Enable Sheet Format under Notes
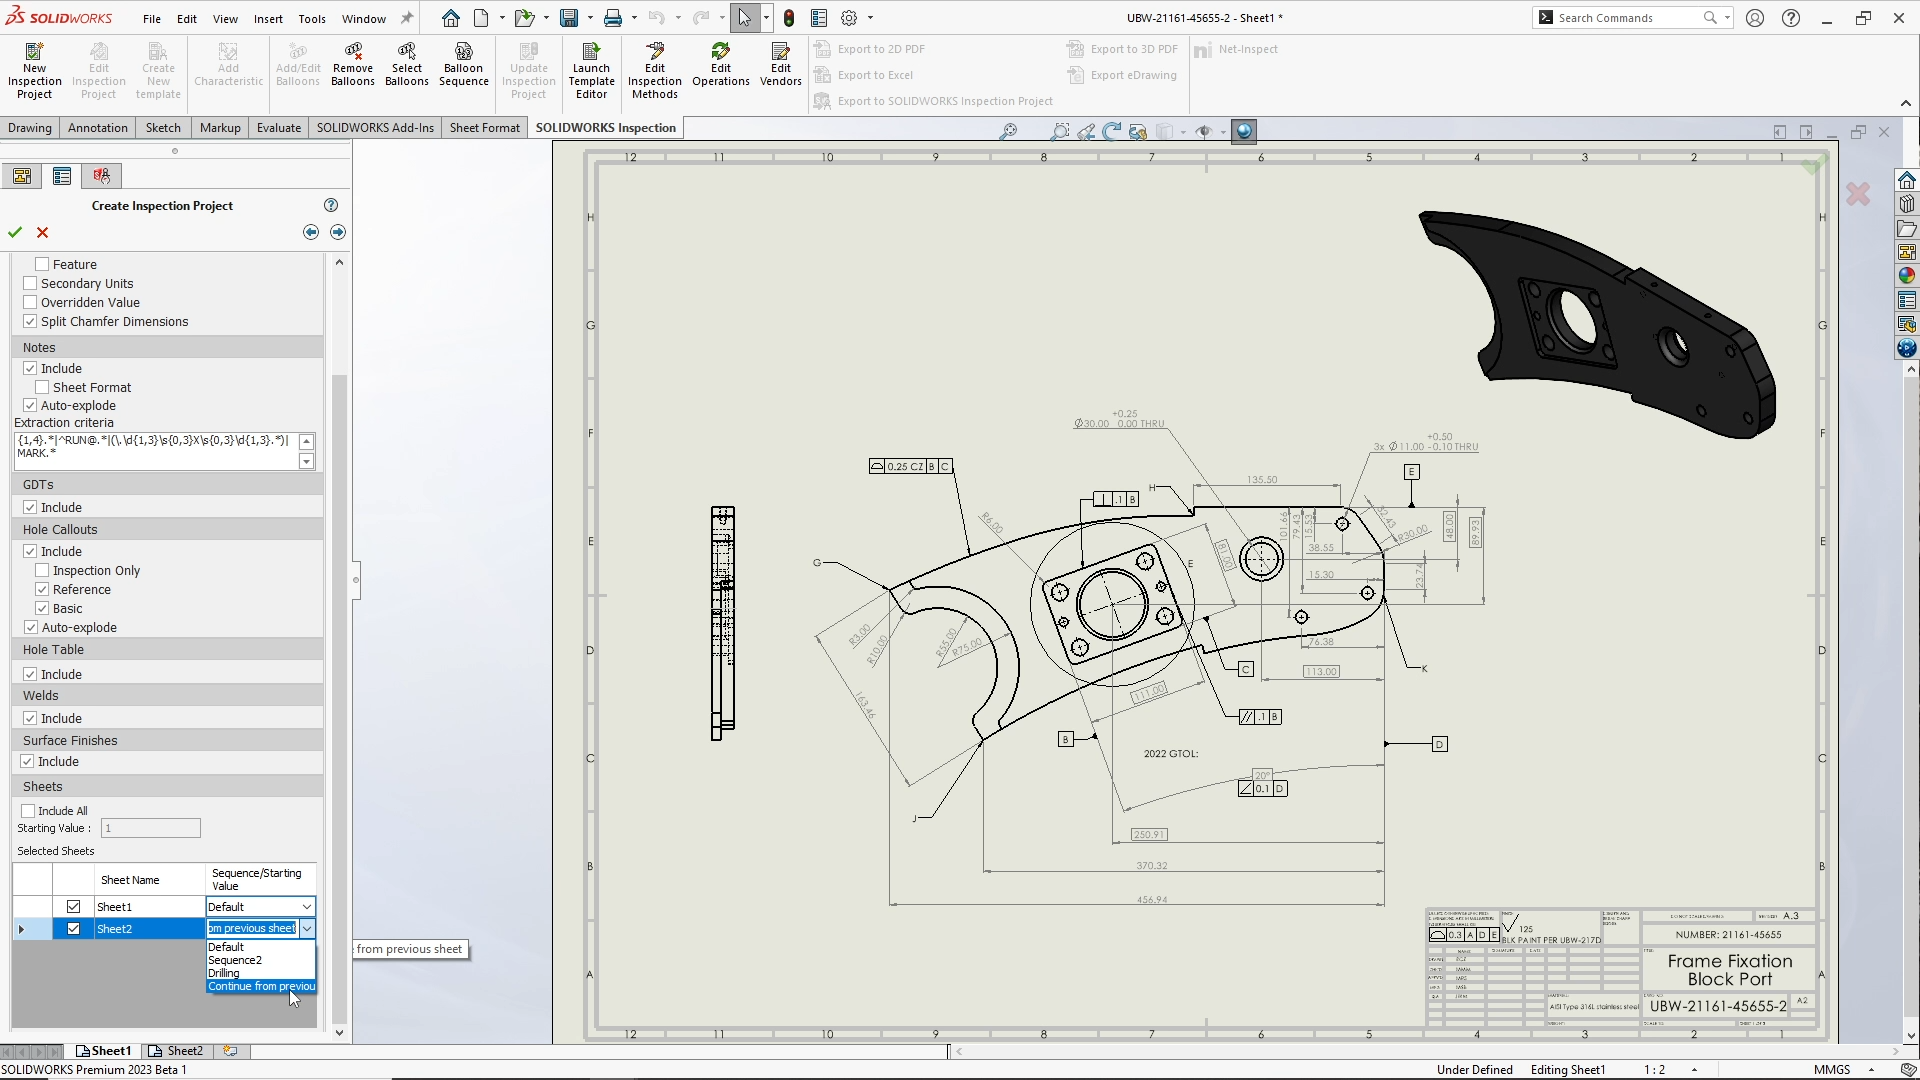The image size is (1920, 1080). click(x=42, y=387)
